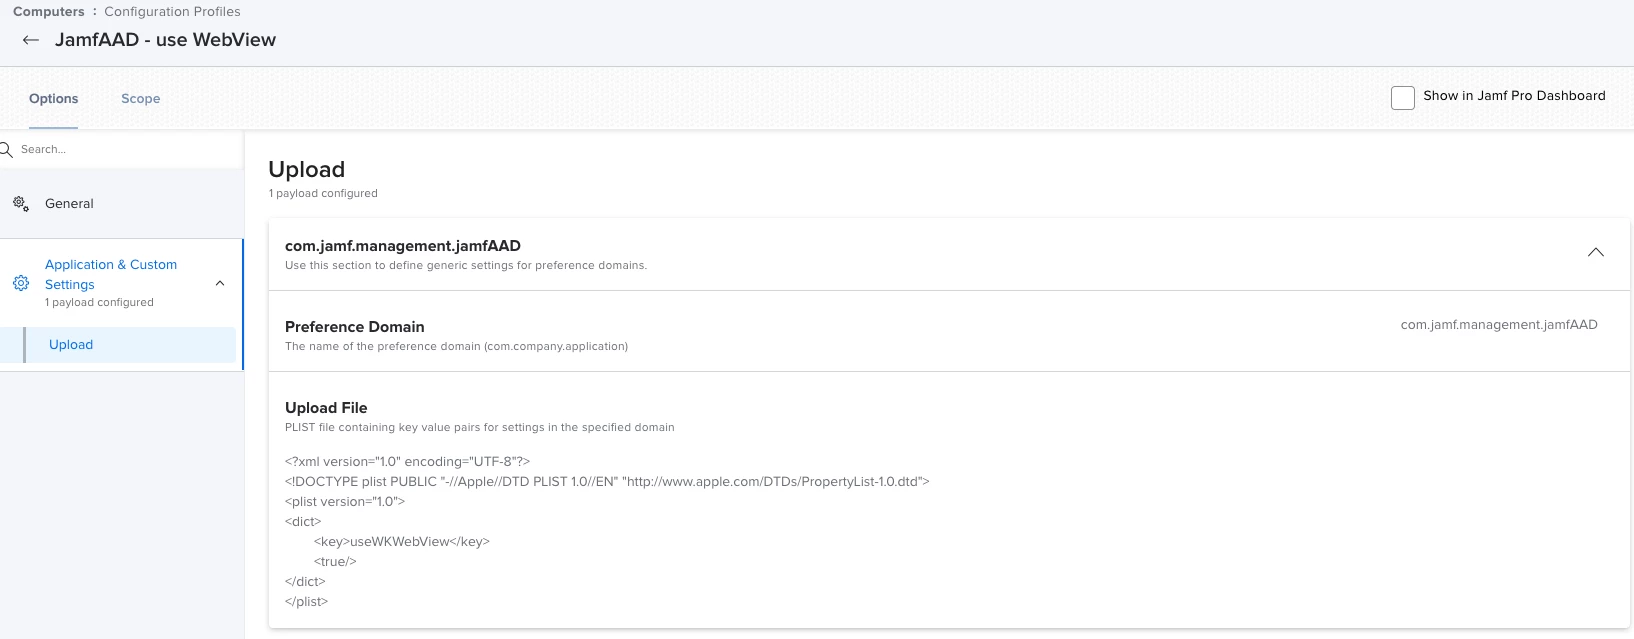The width and height of the screenshot is (1634, 639).
Task: Click the General gears icon
Action: (x=20, y=203)
